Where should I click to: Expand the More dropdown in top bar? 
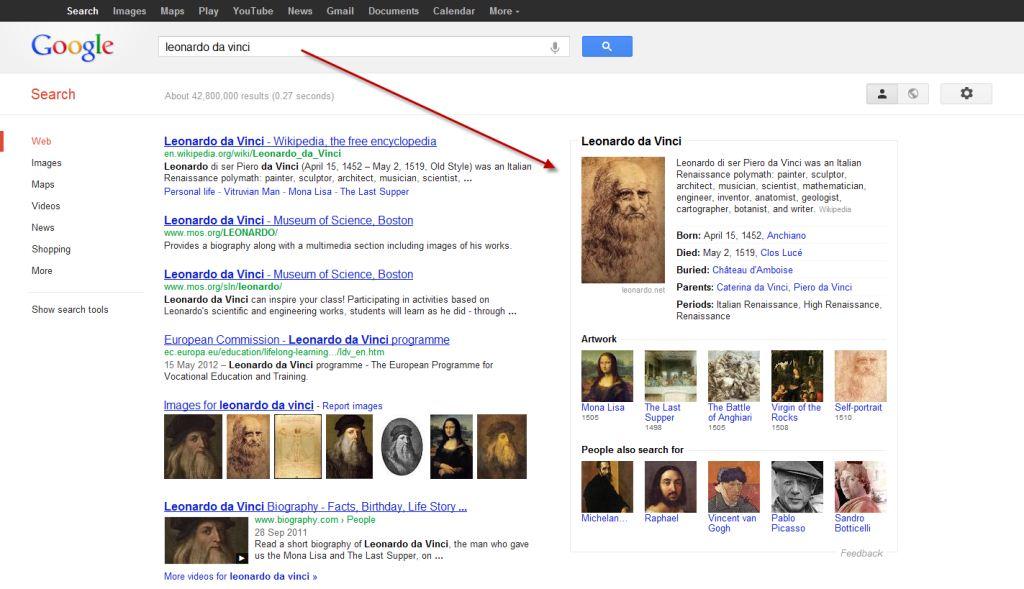coord(504,11)
